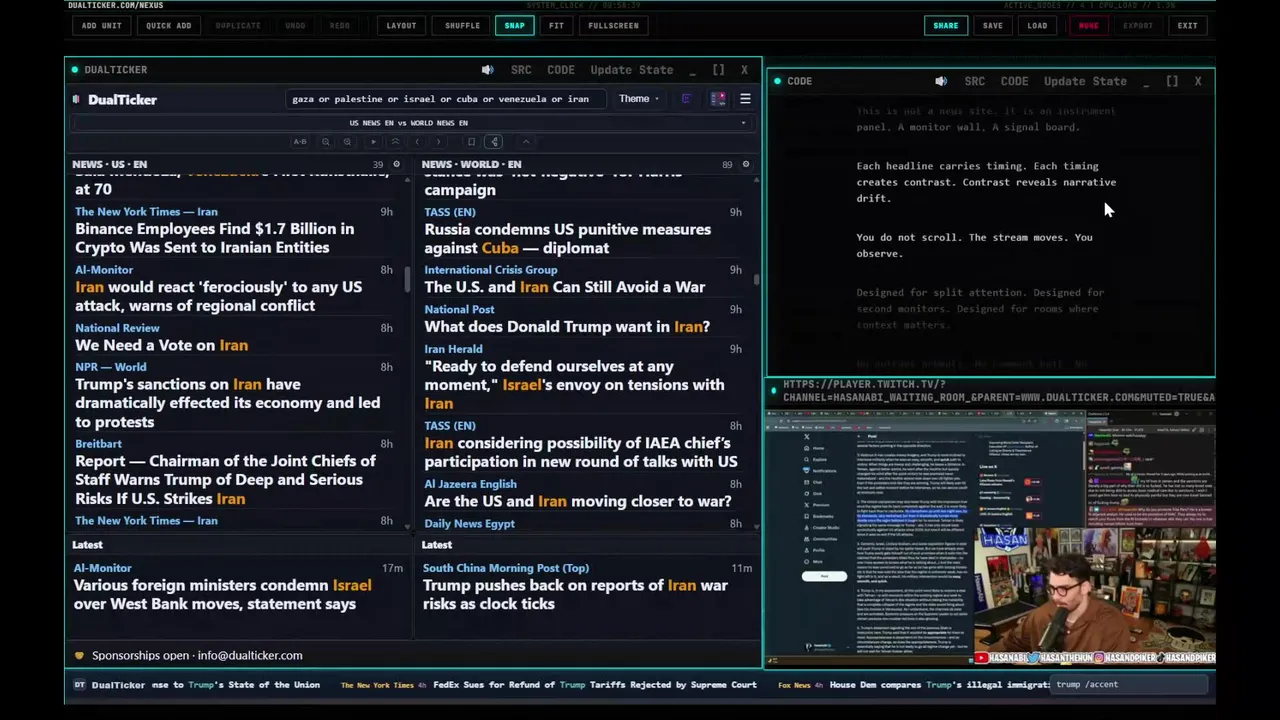Click the SAVE button
Viewport: 1280px width, 720px height.
point(992,25)
